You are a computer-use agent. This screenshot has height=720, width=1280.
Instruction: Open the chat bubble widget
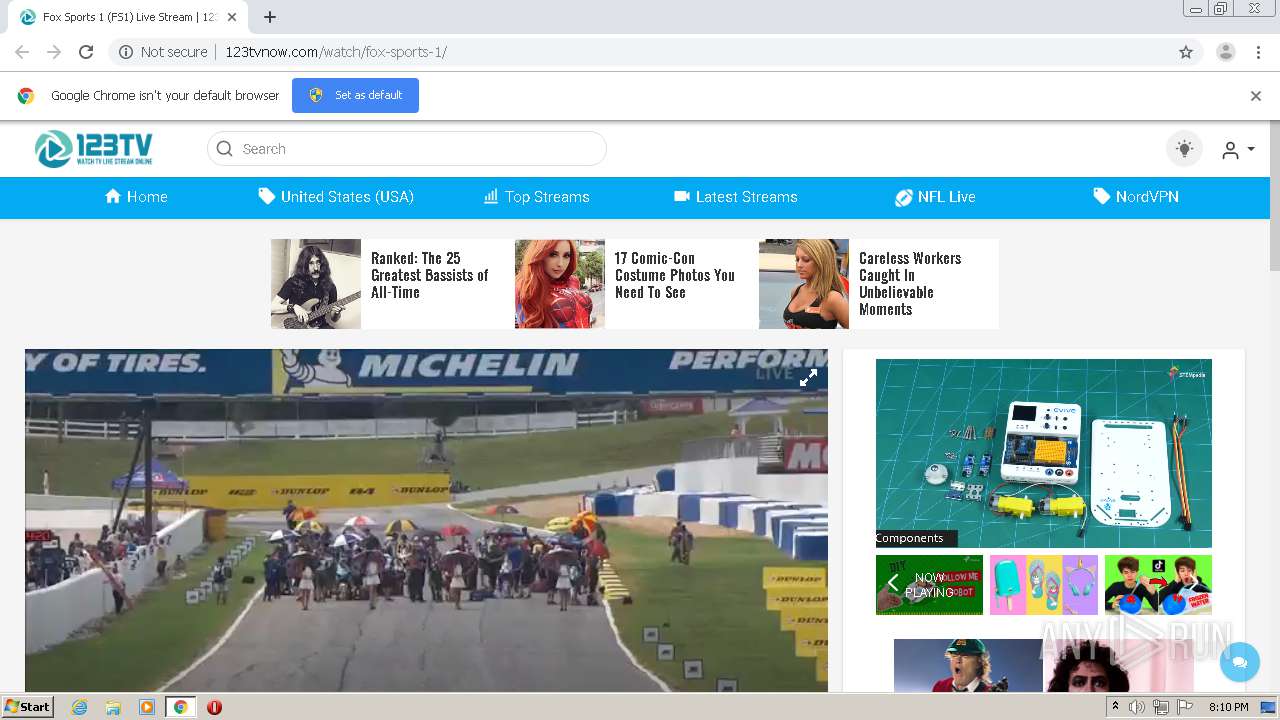(1240, 662)
